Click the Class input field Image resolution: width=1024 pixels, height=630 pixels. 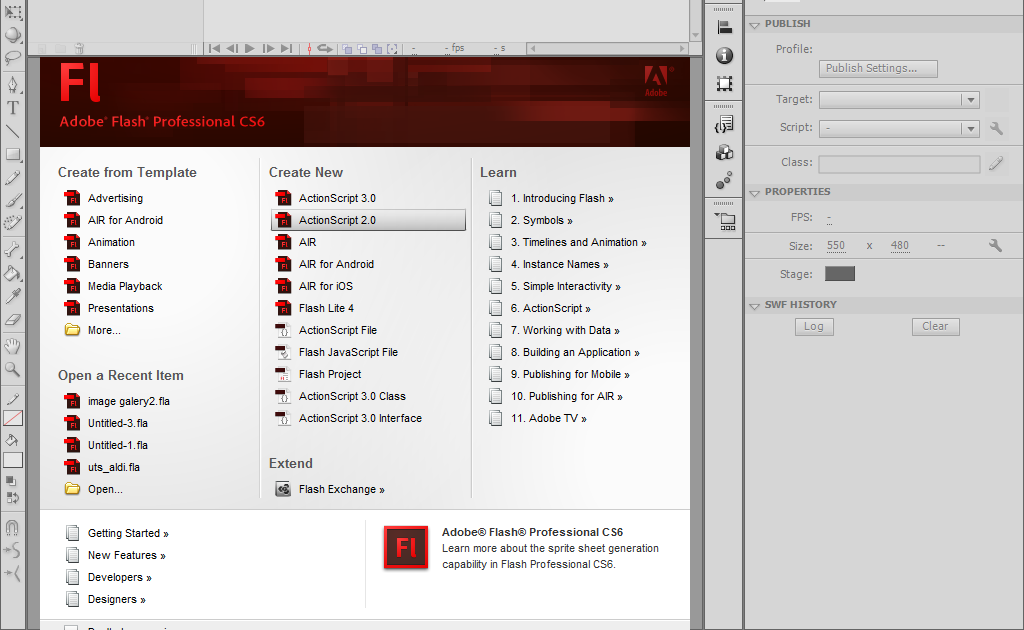pos(899,164)
